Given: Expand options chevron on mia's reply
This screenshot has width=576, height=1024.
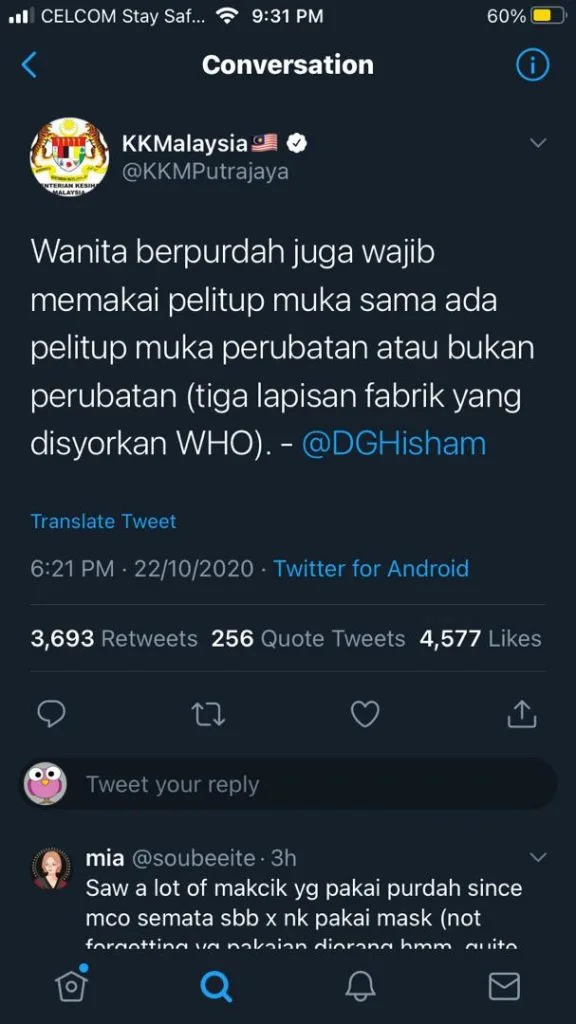Looking at the screenshot, I should 537,857.
